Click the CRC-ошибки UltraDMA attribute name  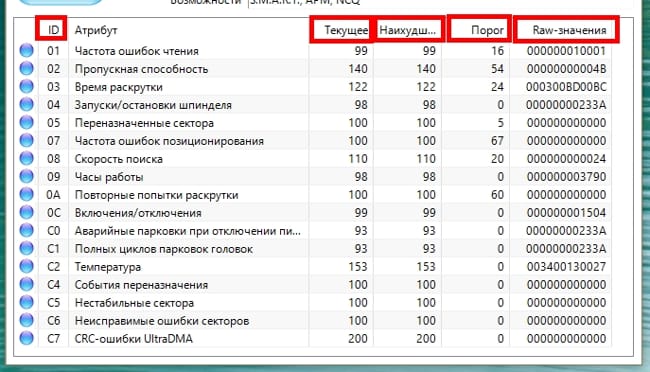(133, 339)
